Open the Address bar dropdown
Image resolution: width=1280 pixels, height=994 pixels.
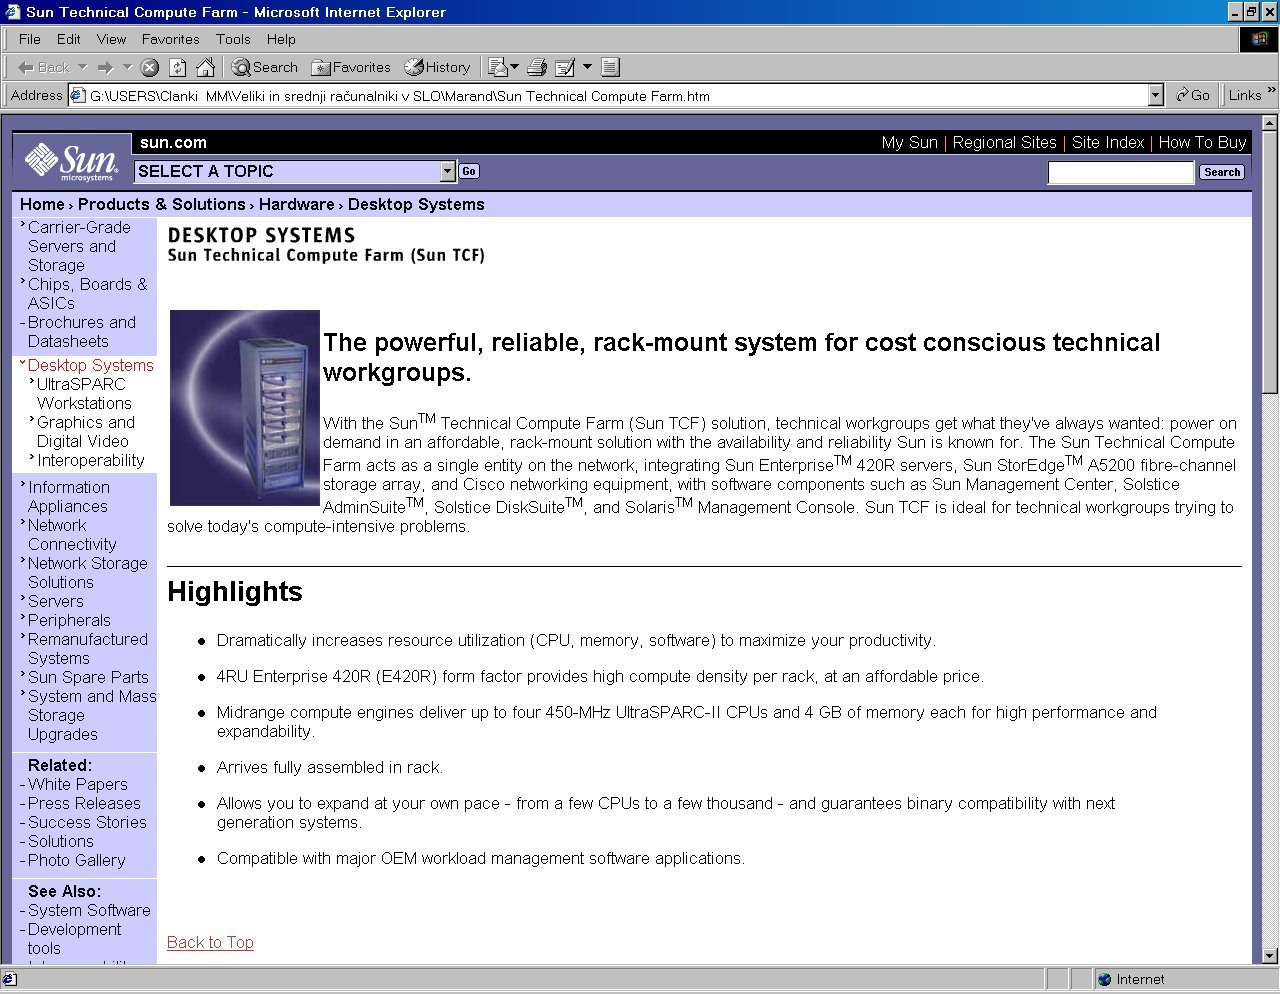coord(1156,95)
